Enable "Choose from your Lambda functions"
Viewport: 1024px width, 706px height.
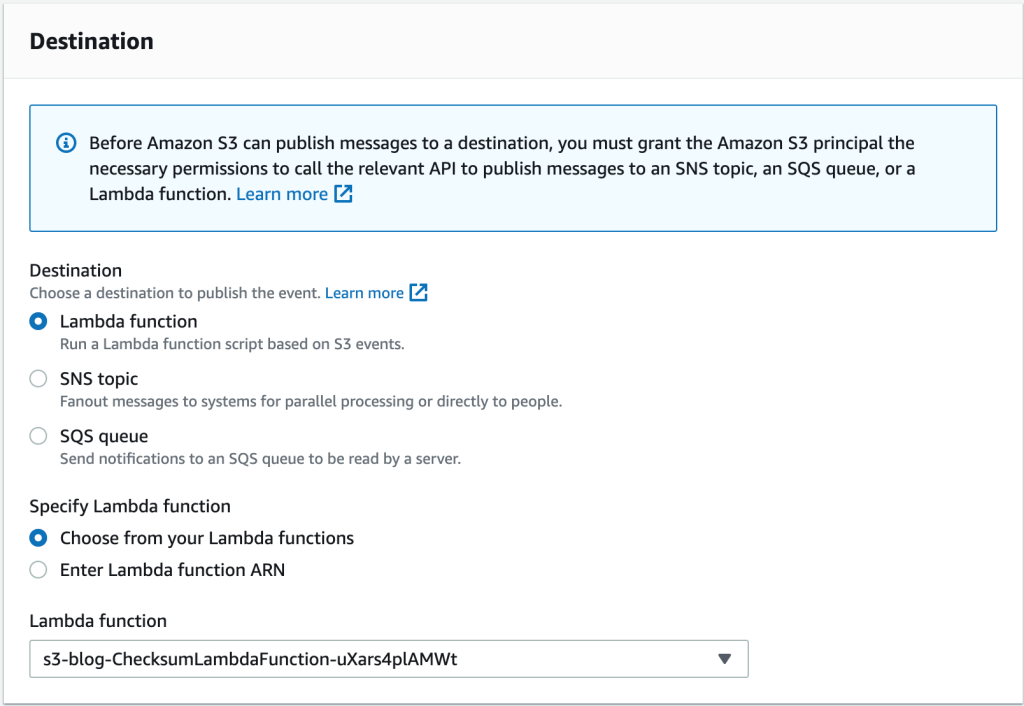pos(36,537)
